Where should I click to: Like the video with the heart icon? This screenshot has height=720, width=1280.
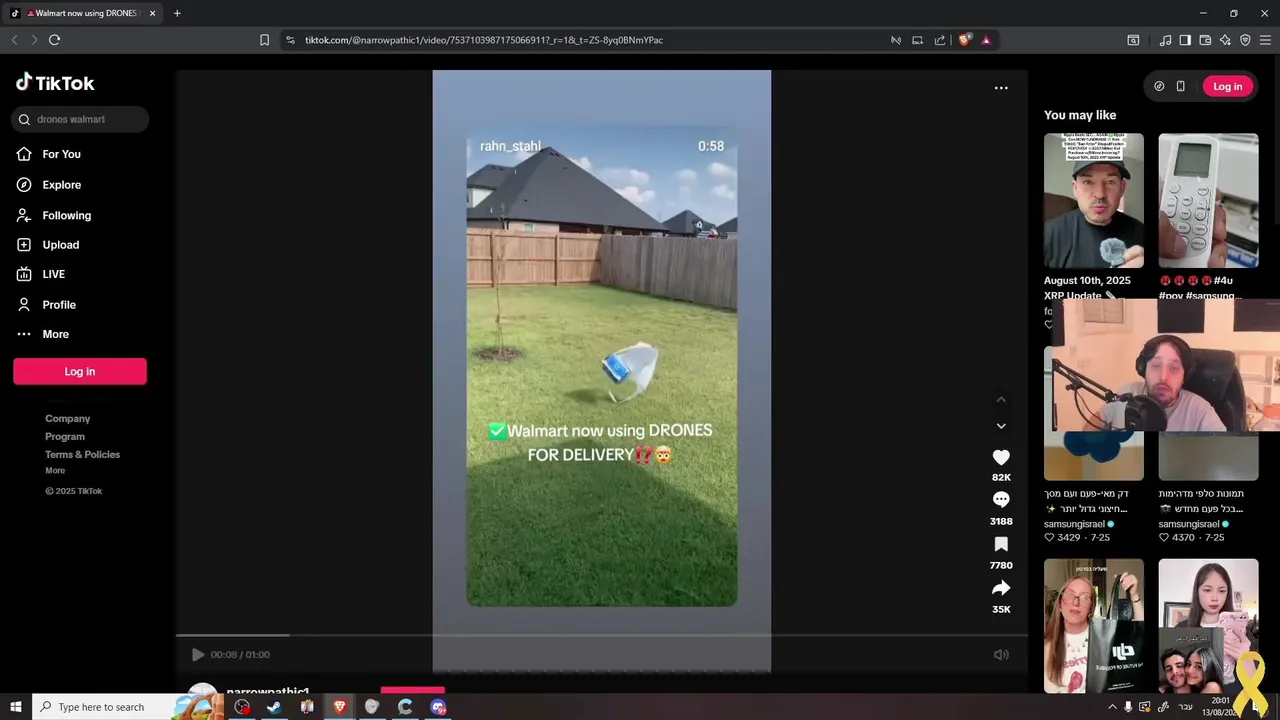pos(1001,457)
